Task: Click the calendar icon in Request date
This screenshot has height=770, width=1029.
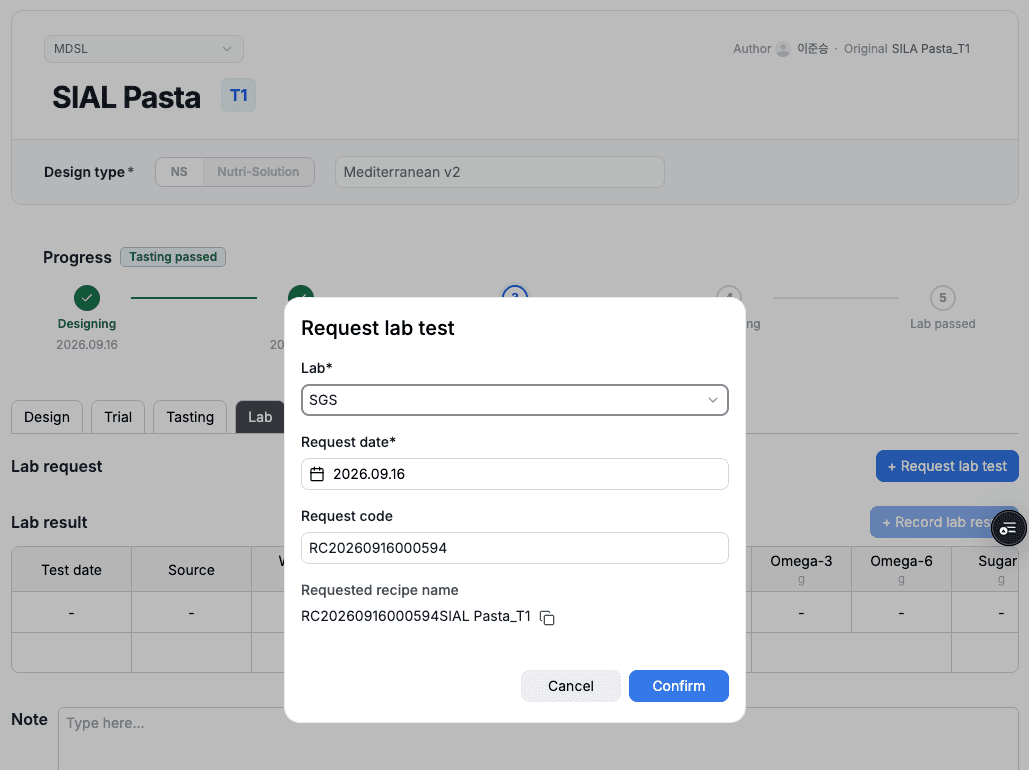Action: coord(317,474)
